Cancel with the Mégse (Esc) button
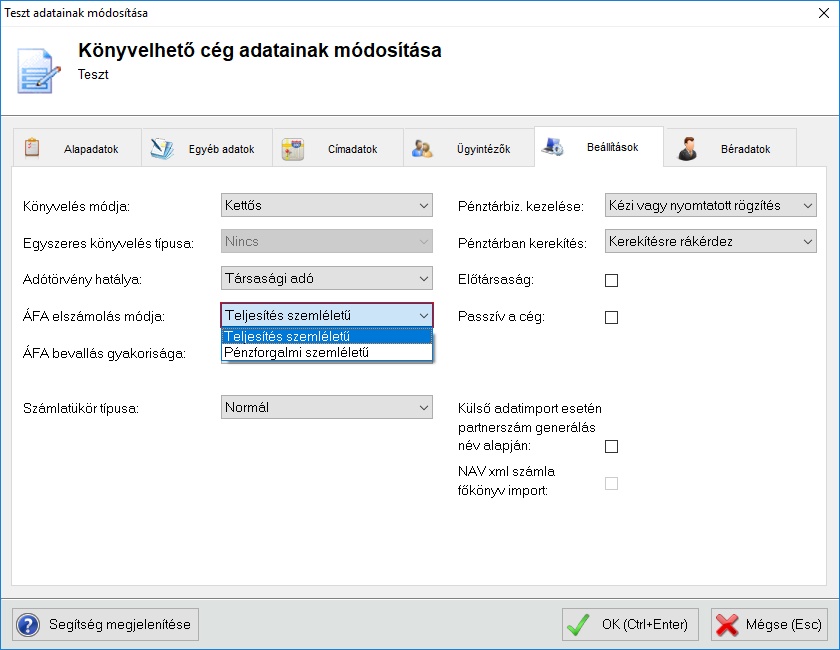 (769, 625)
